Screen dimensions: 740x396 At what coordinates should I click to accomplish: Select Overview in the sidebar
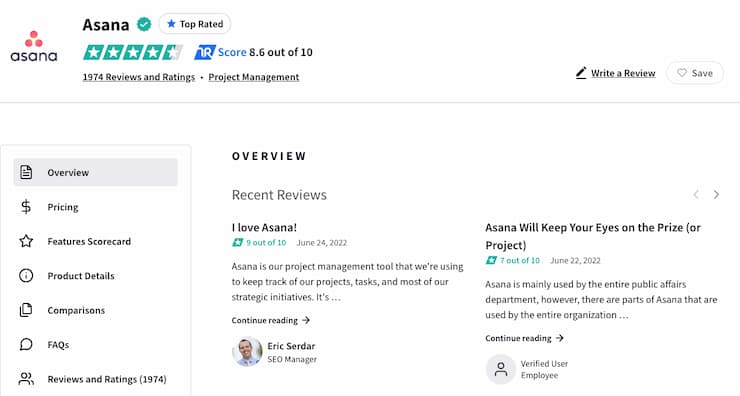95,172
